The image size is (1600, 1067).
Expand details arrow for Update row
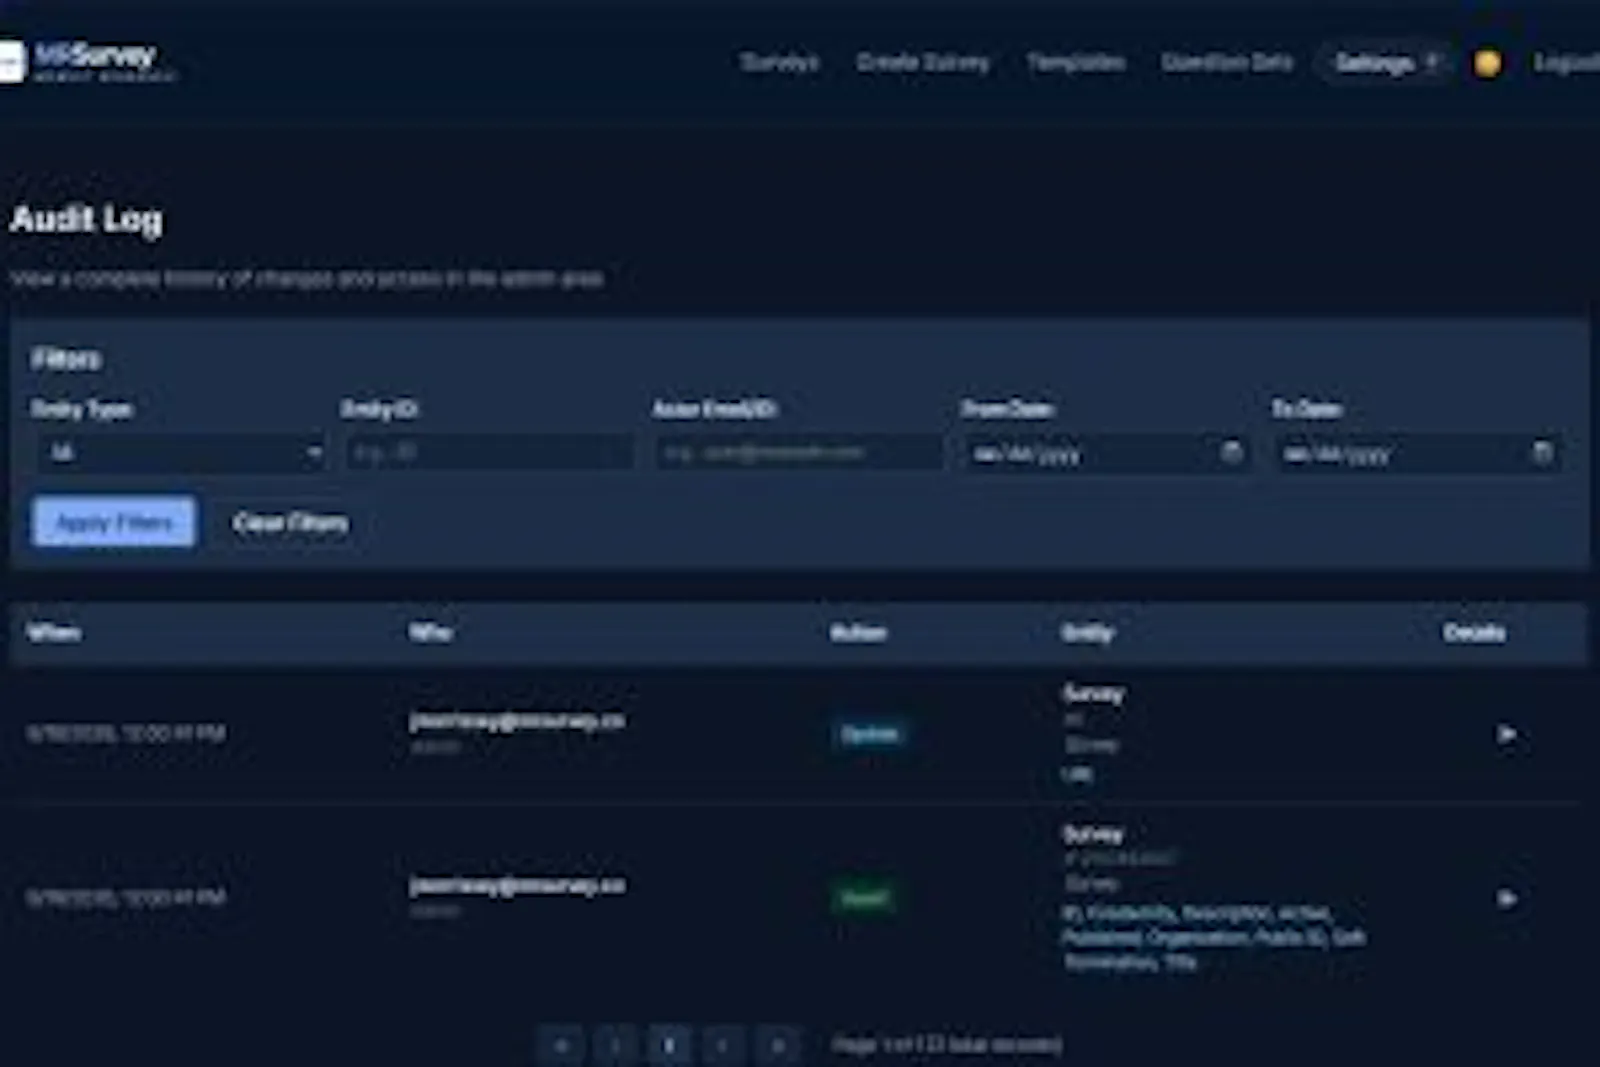pyautogui.click(x=1507, y=734)
